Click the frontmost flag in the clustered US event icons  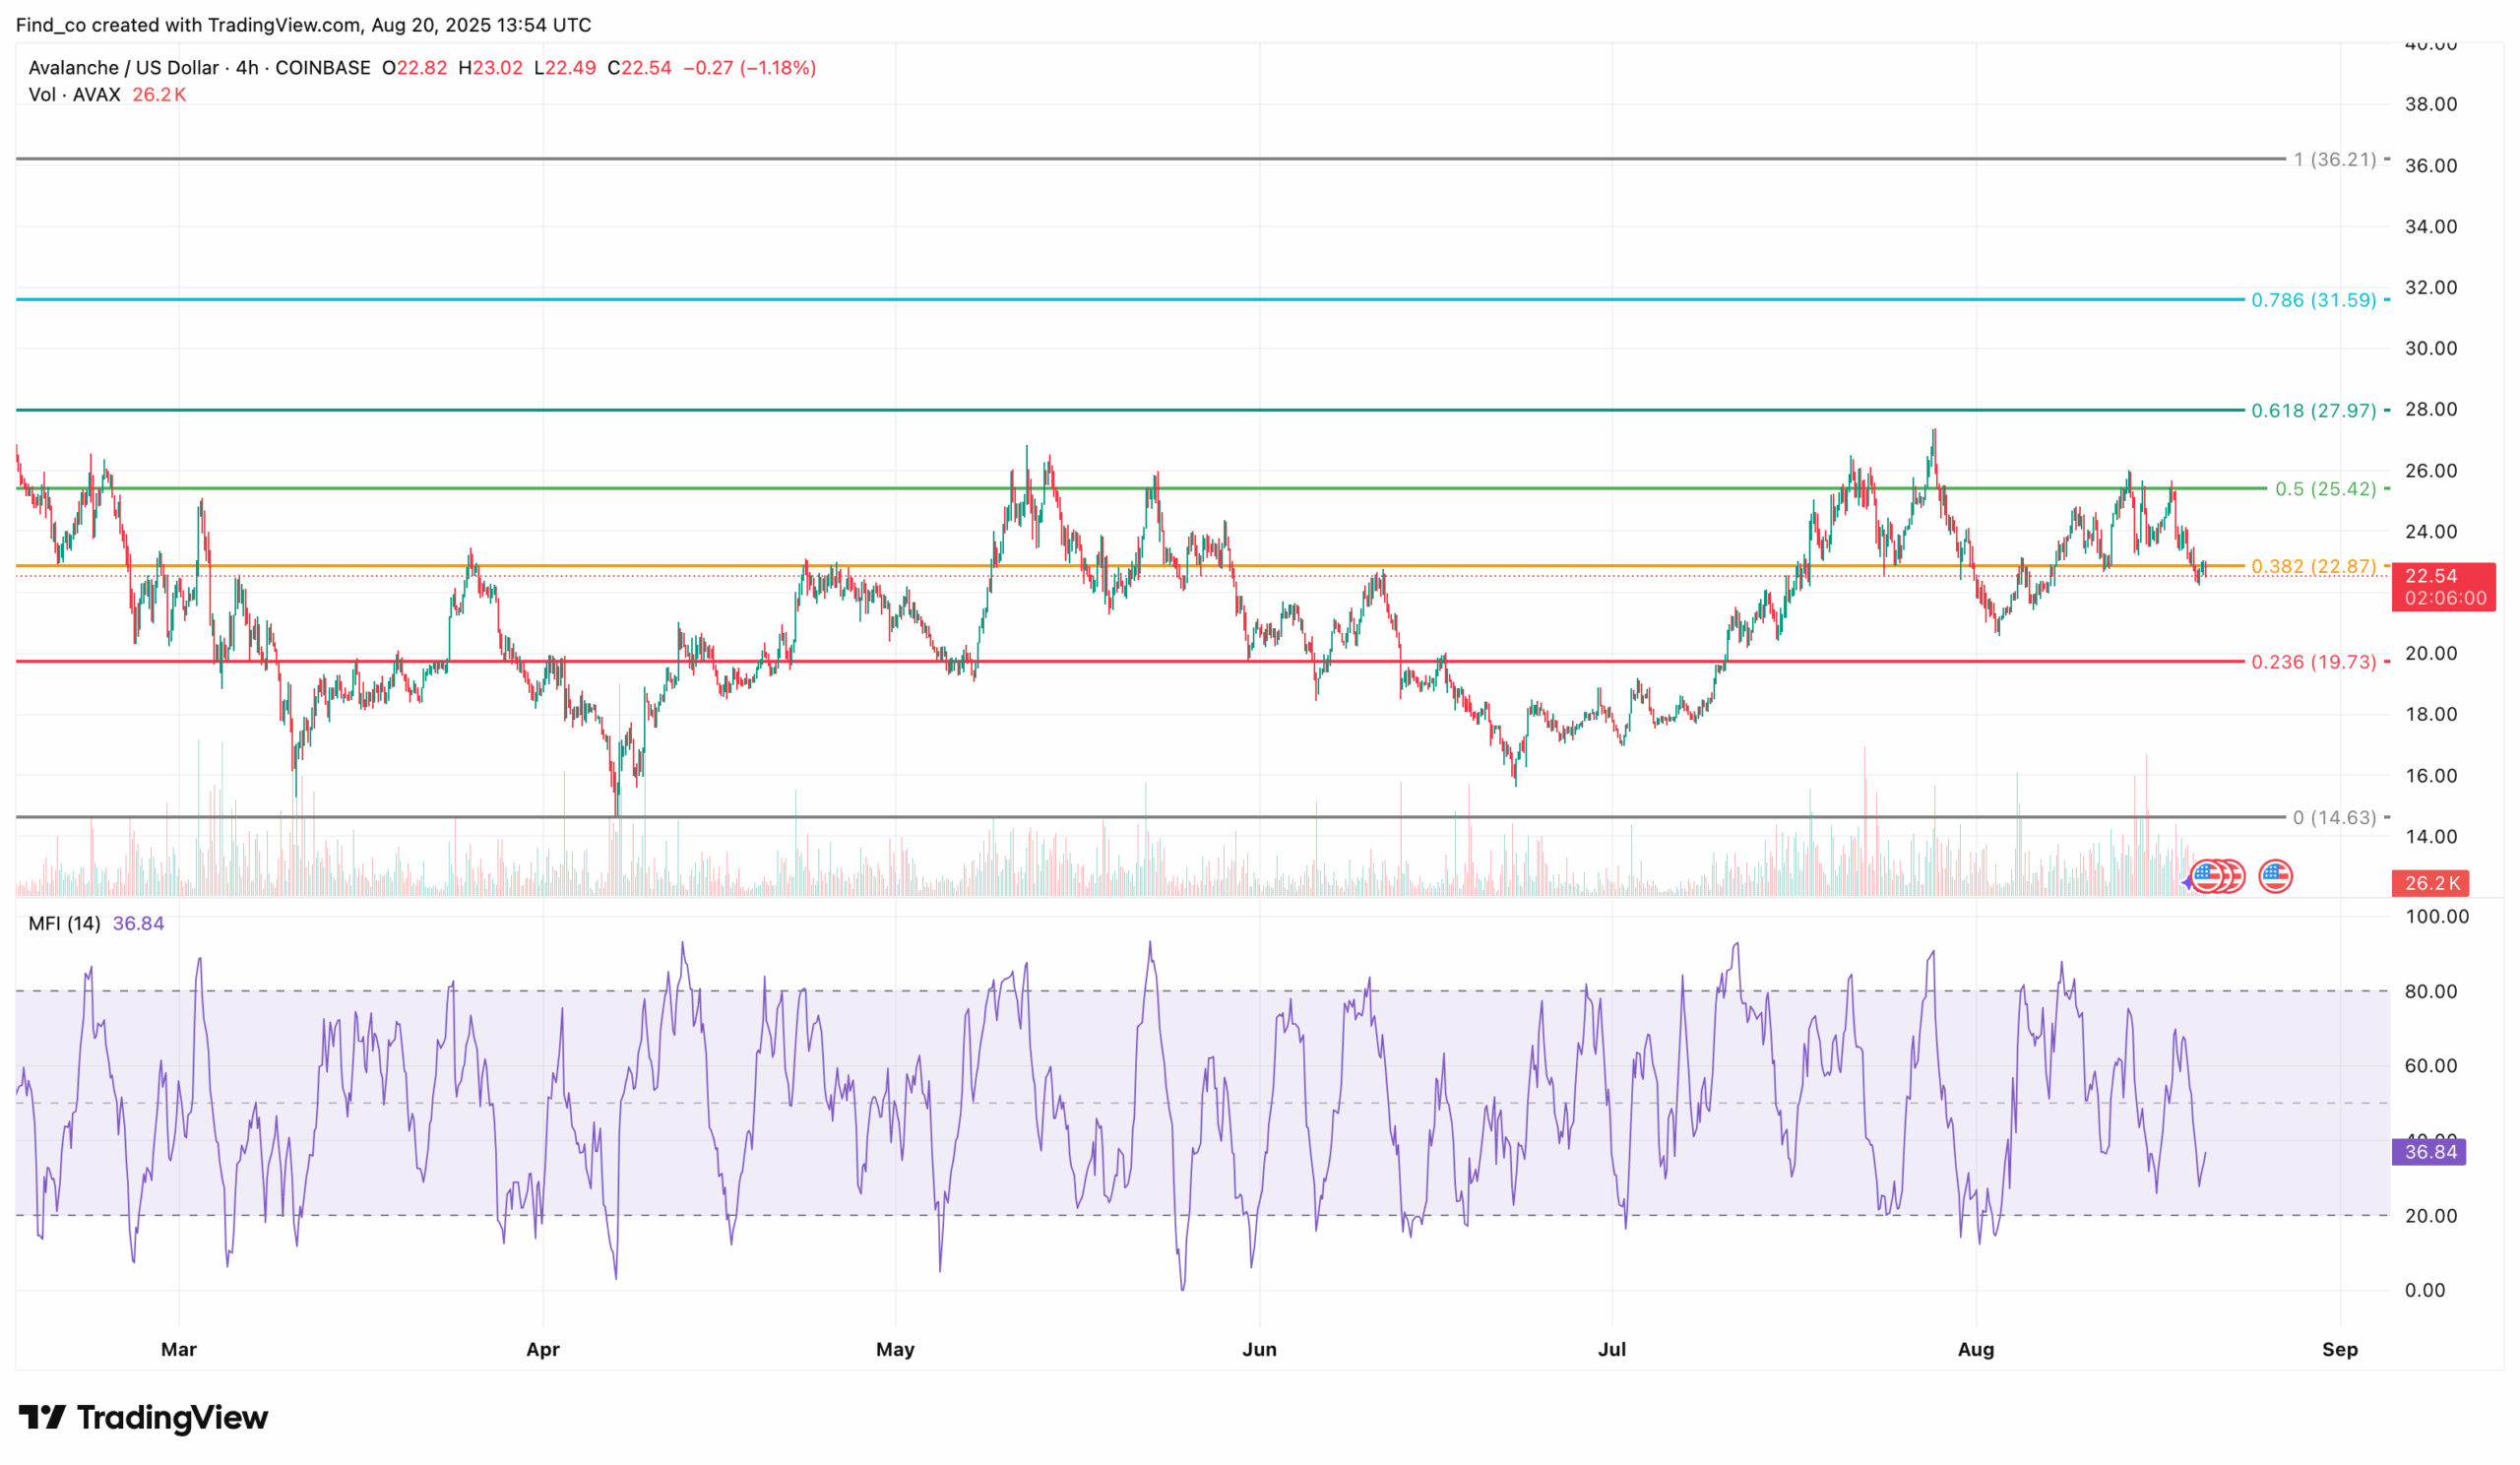(x=2207, y=877)
